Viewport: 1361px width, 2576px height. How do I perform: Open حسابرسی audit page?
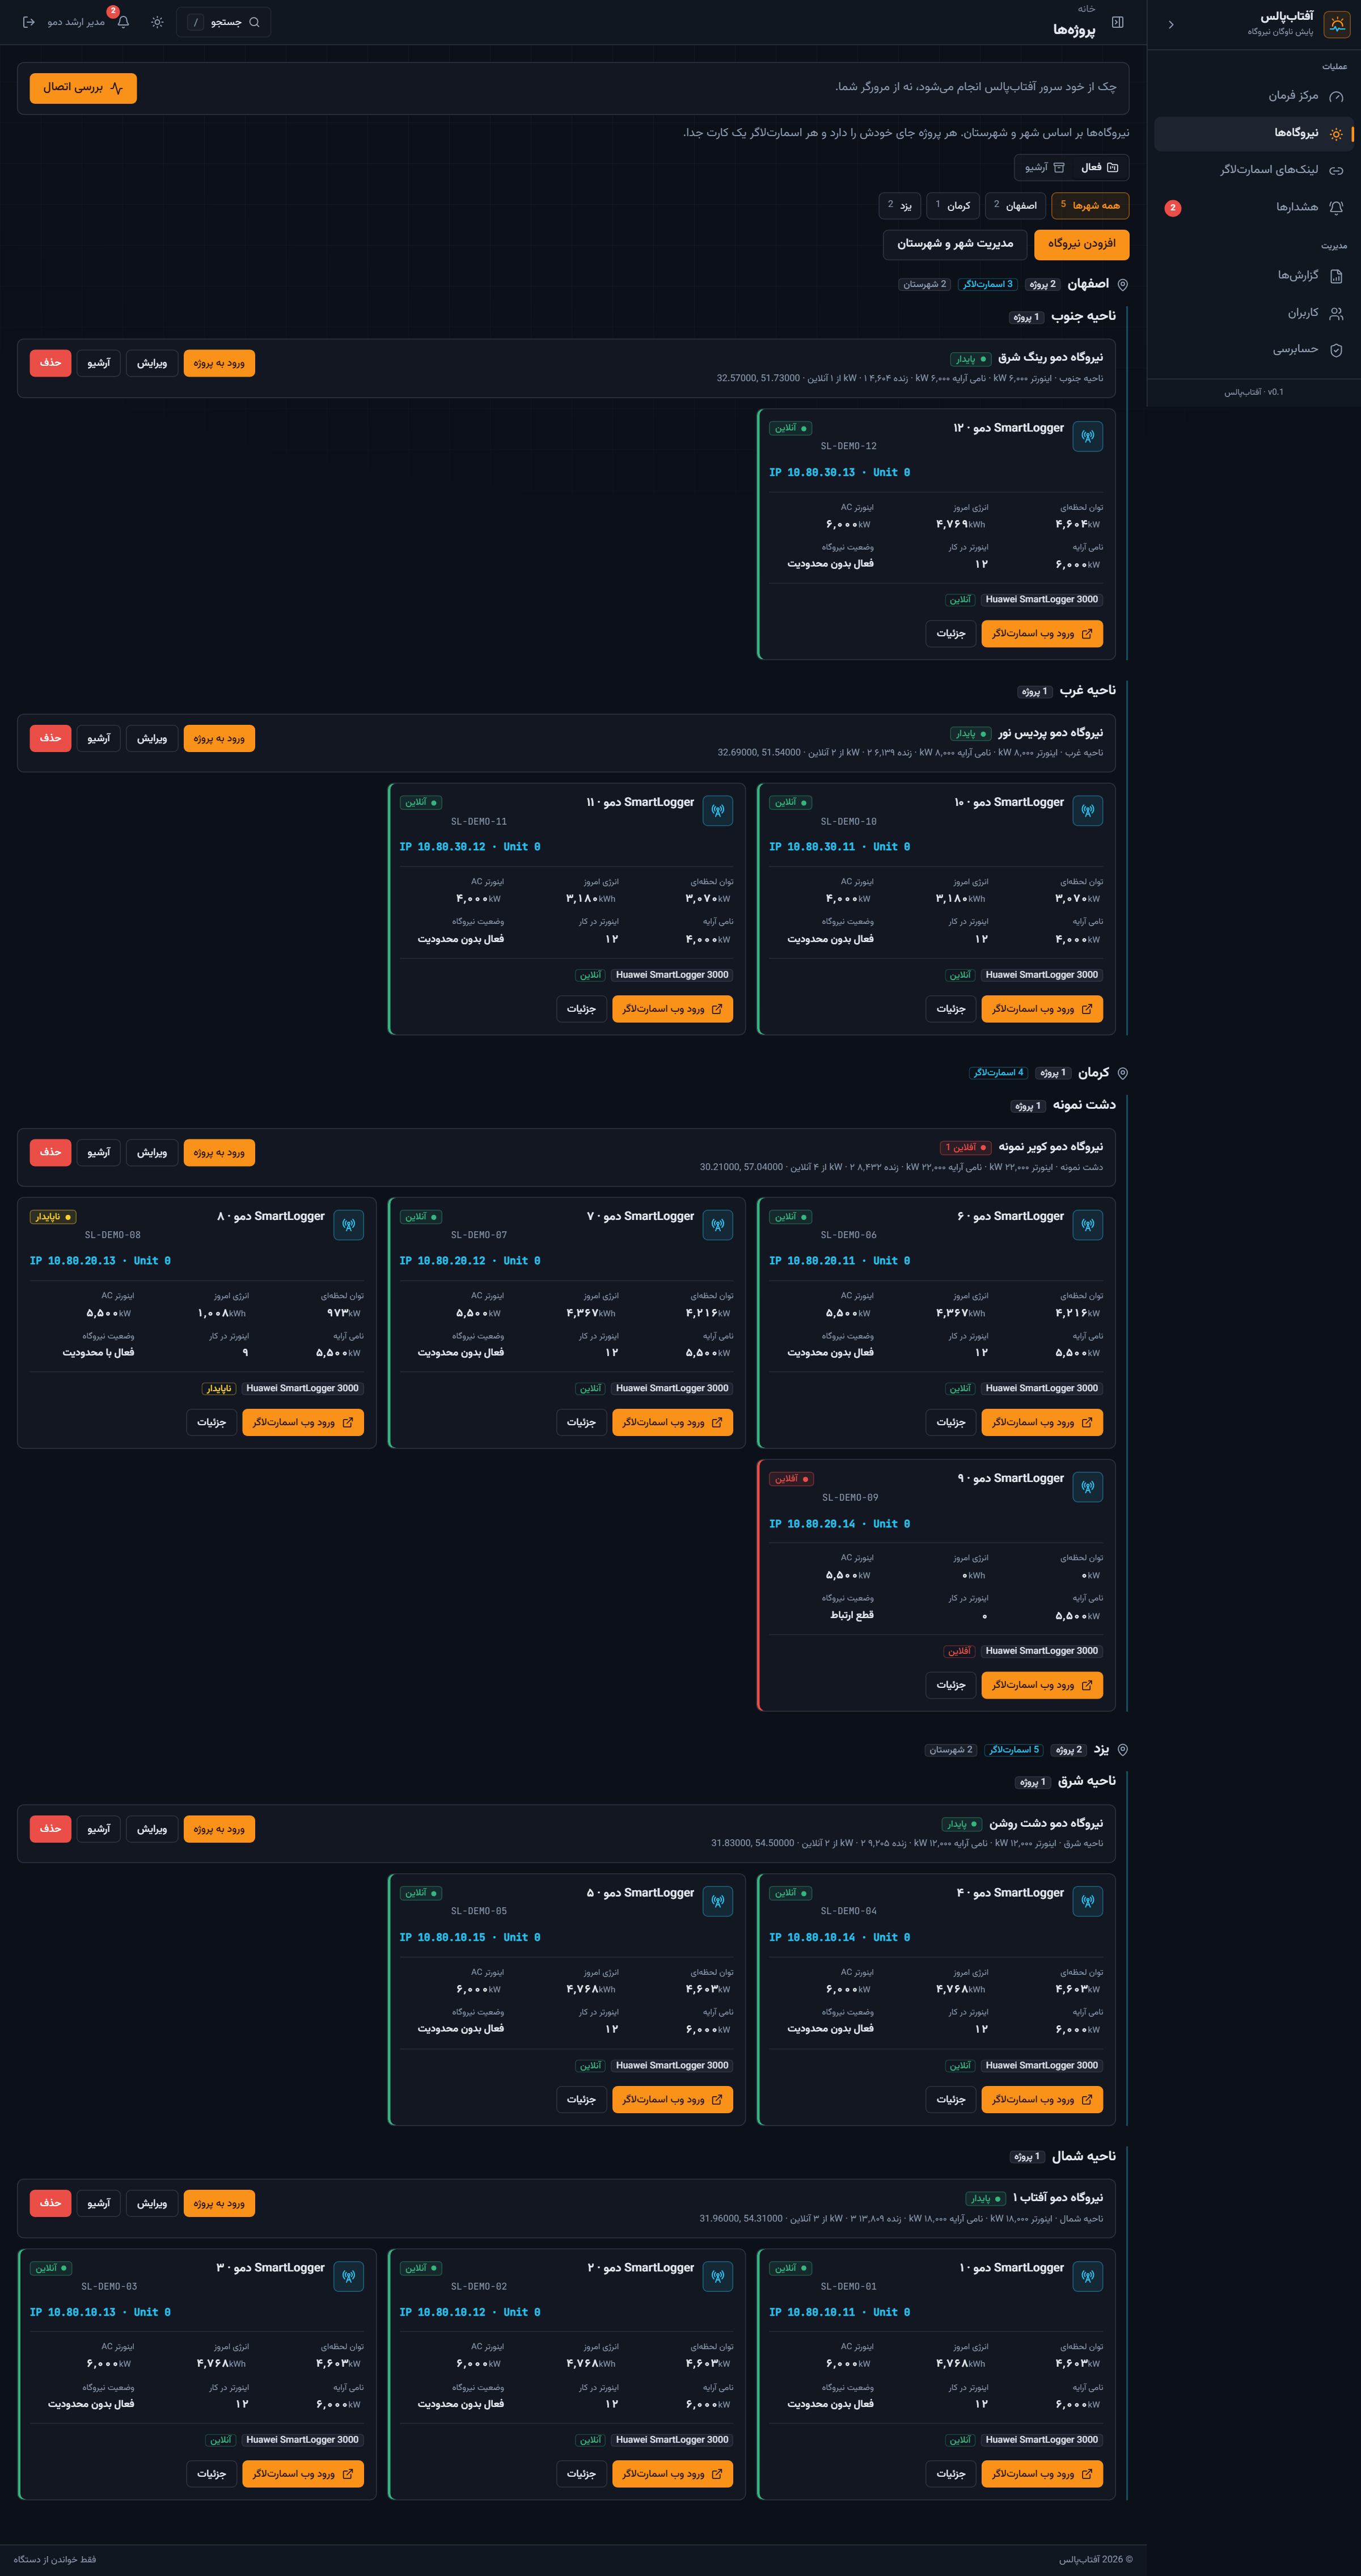click(x=1254, y=349)
